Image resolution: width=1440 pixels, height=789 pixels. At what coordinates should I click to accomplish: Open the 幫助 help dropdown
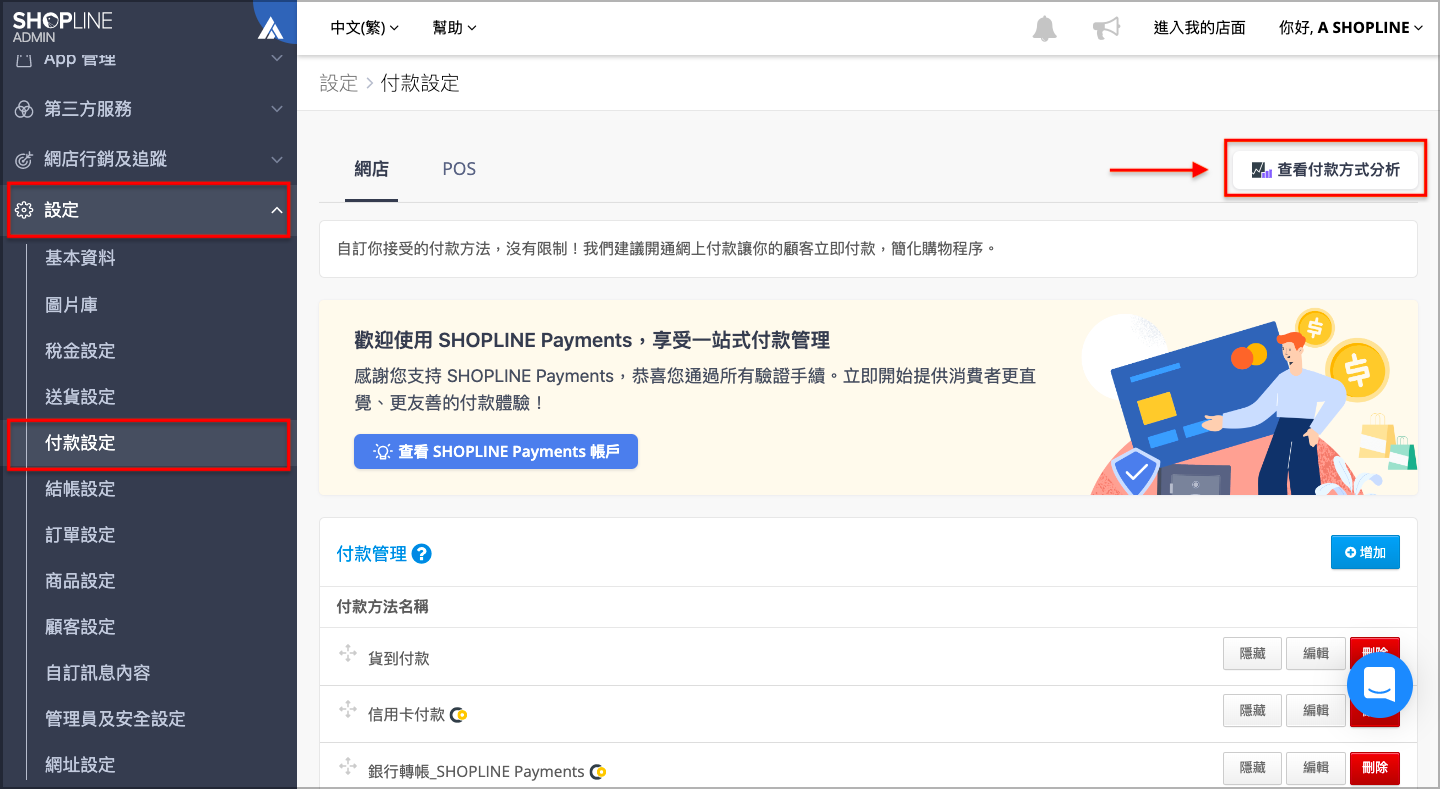454,28
